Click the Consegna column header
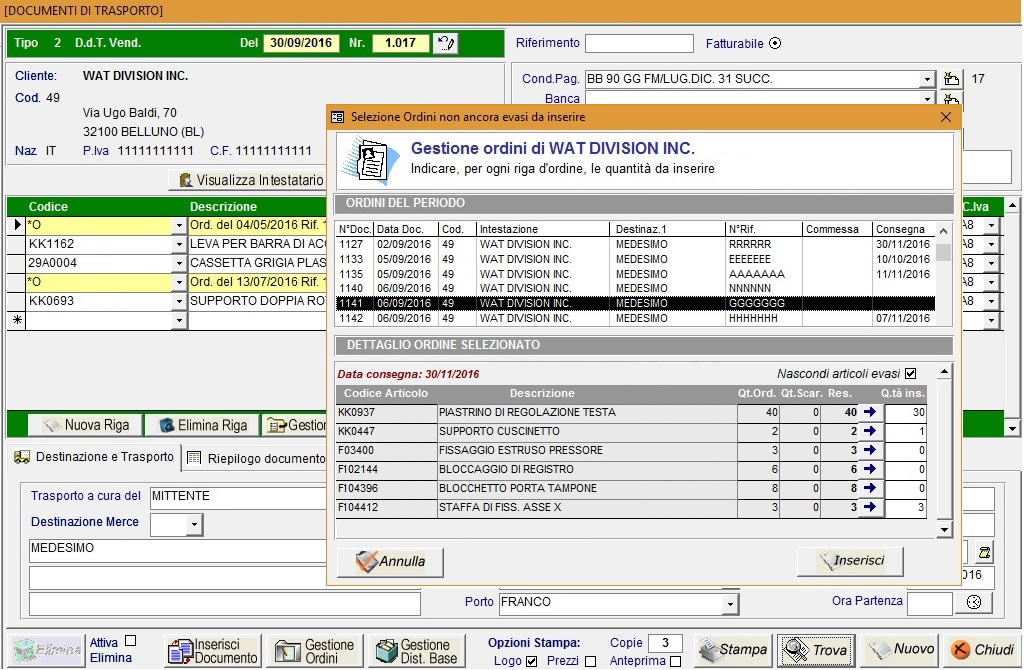This screenshot has height=670, width=1024. (903, 229)
